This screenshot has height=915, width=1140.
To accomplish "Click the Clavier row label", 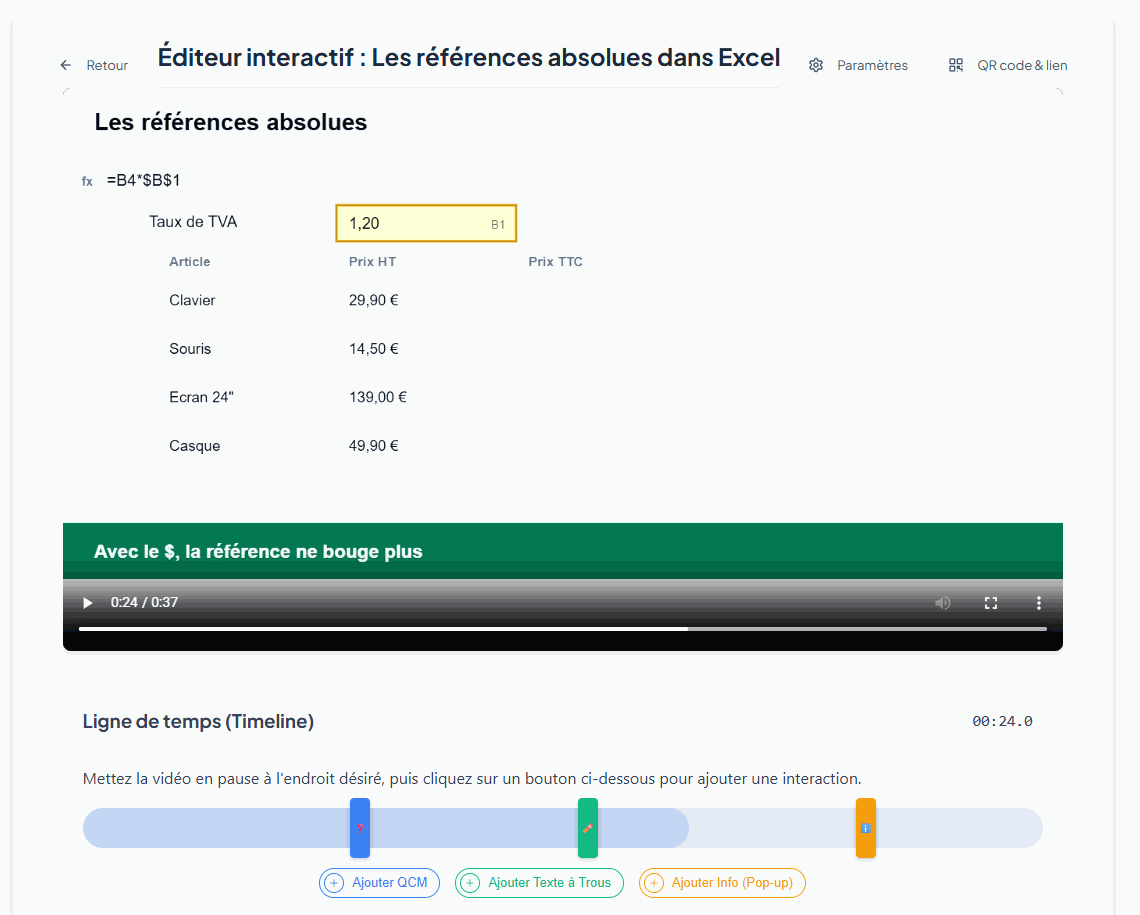I will pos(192,300).
